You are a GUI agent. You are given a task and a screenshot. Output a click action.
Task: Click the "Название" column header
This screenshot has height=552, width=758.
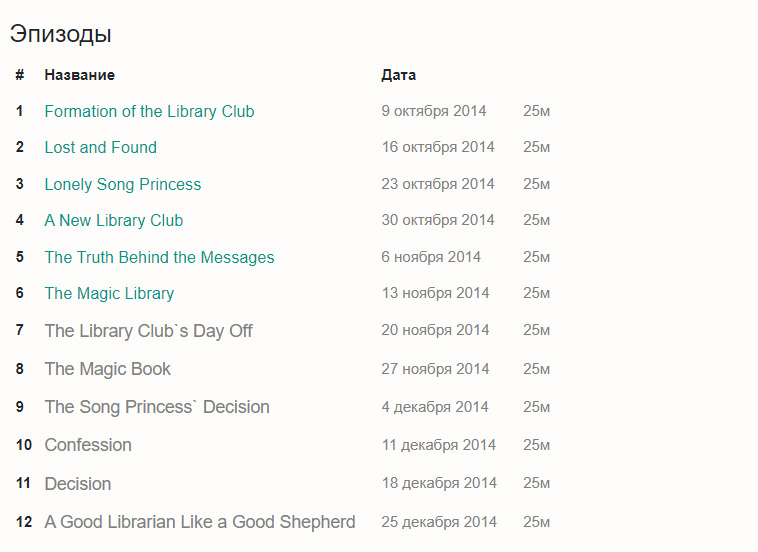click(79, 75)
